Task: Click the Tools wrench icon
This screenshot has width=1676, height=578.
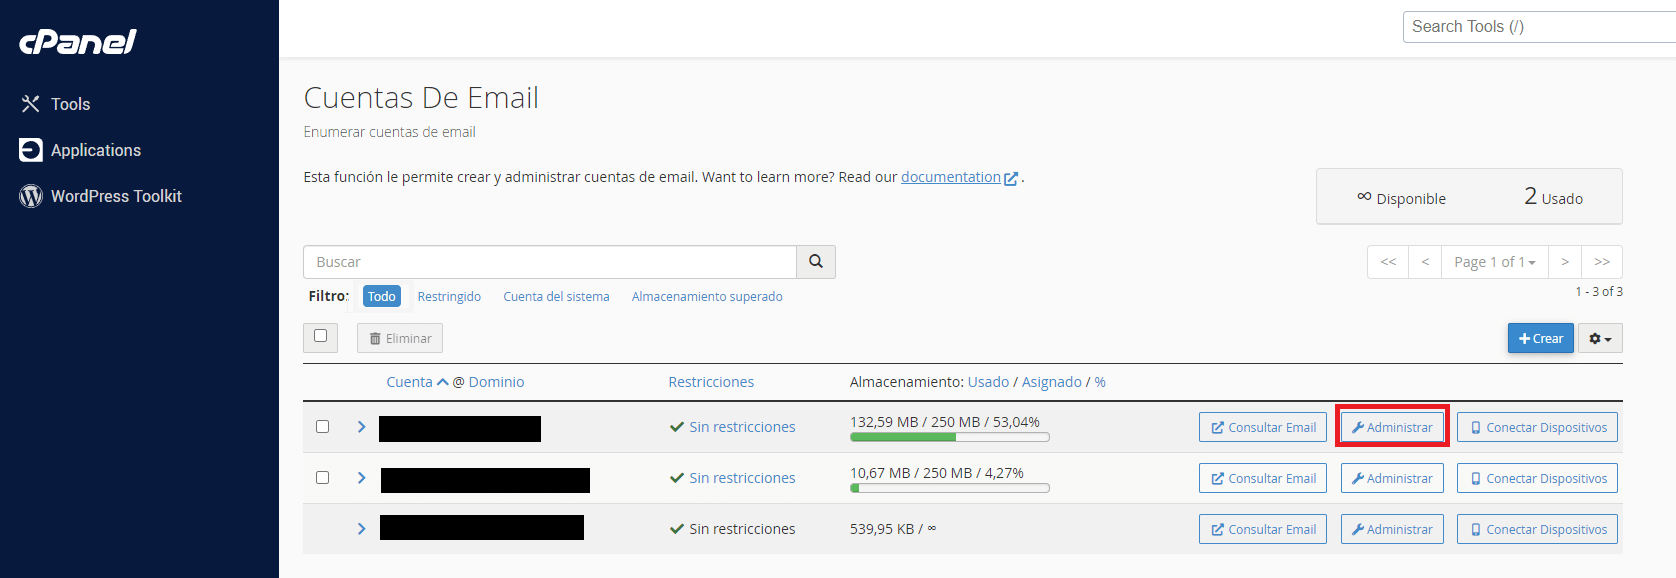Action: 31,104
